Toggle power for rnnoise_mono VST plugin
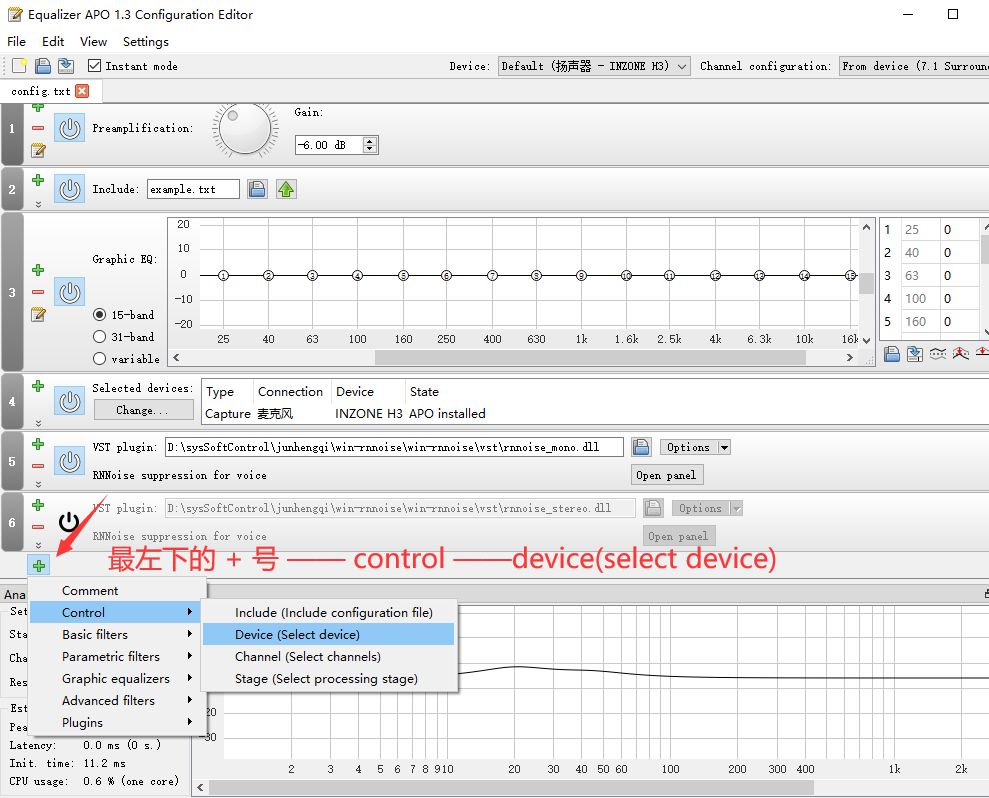Viewport: 989px width, 798px height. (x=69, y=462)
